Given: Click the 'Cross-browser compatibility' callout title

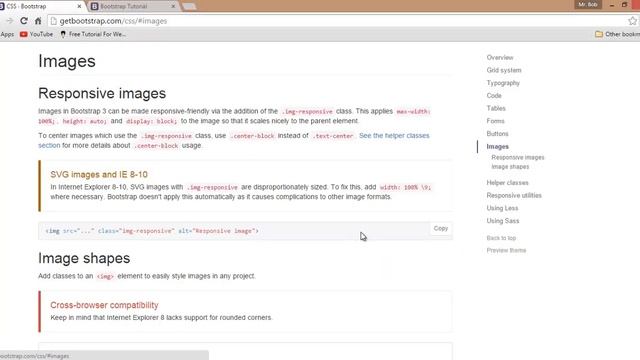Looking at the screenshot, I should tap(104, 305).
